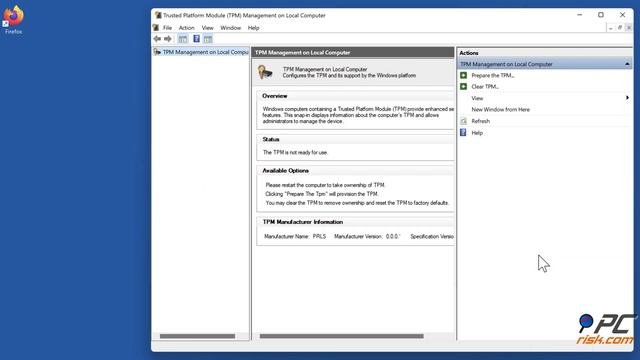Viewport: 640px width, 360px height.
Task: Collapse the TPM Management actions section arrow
Action: point(627,64)
